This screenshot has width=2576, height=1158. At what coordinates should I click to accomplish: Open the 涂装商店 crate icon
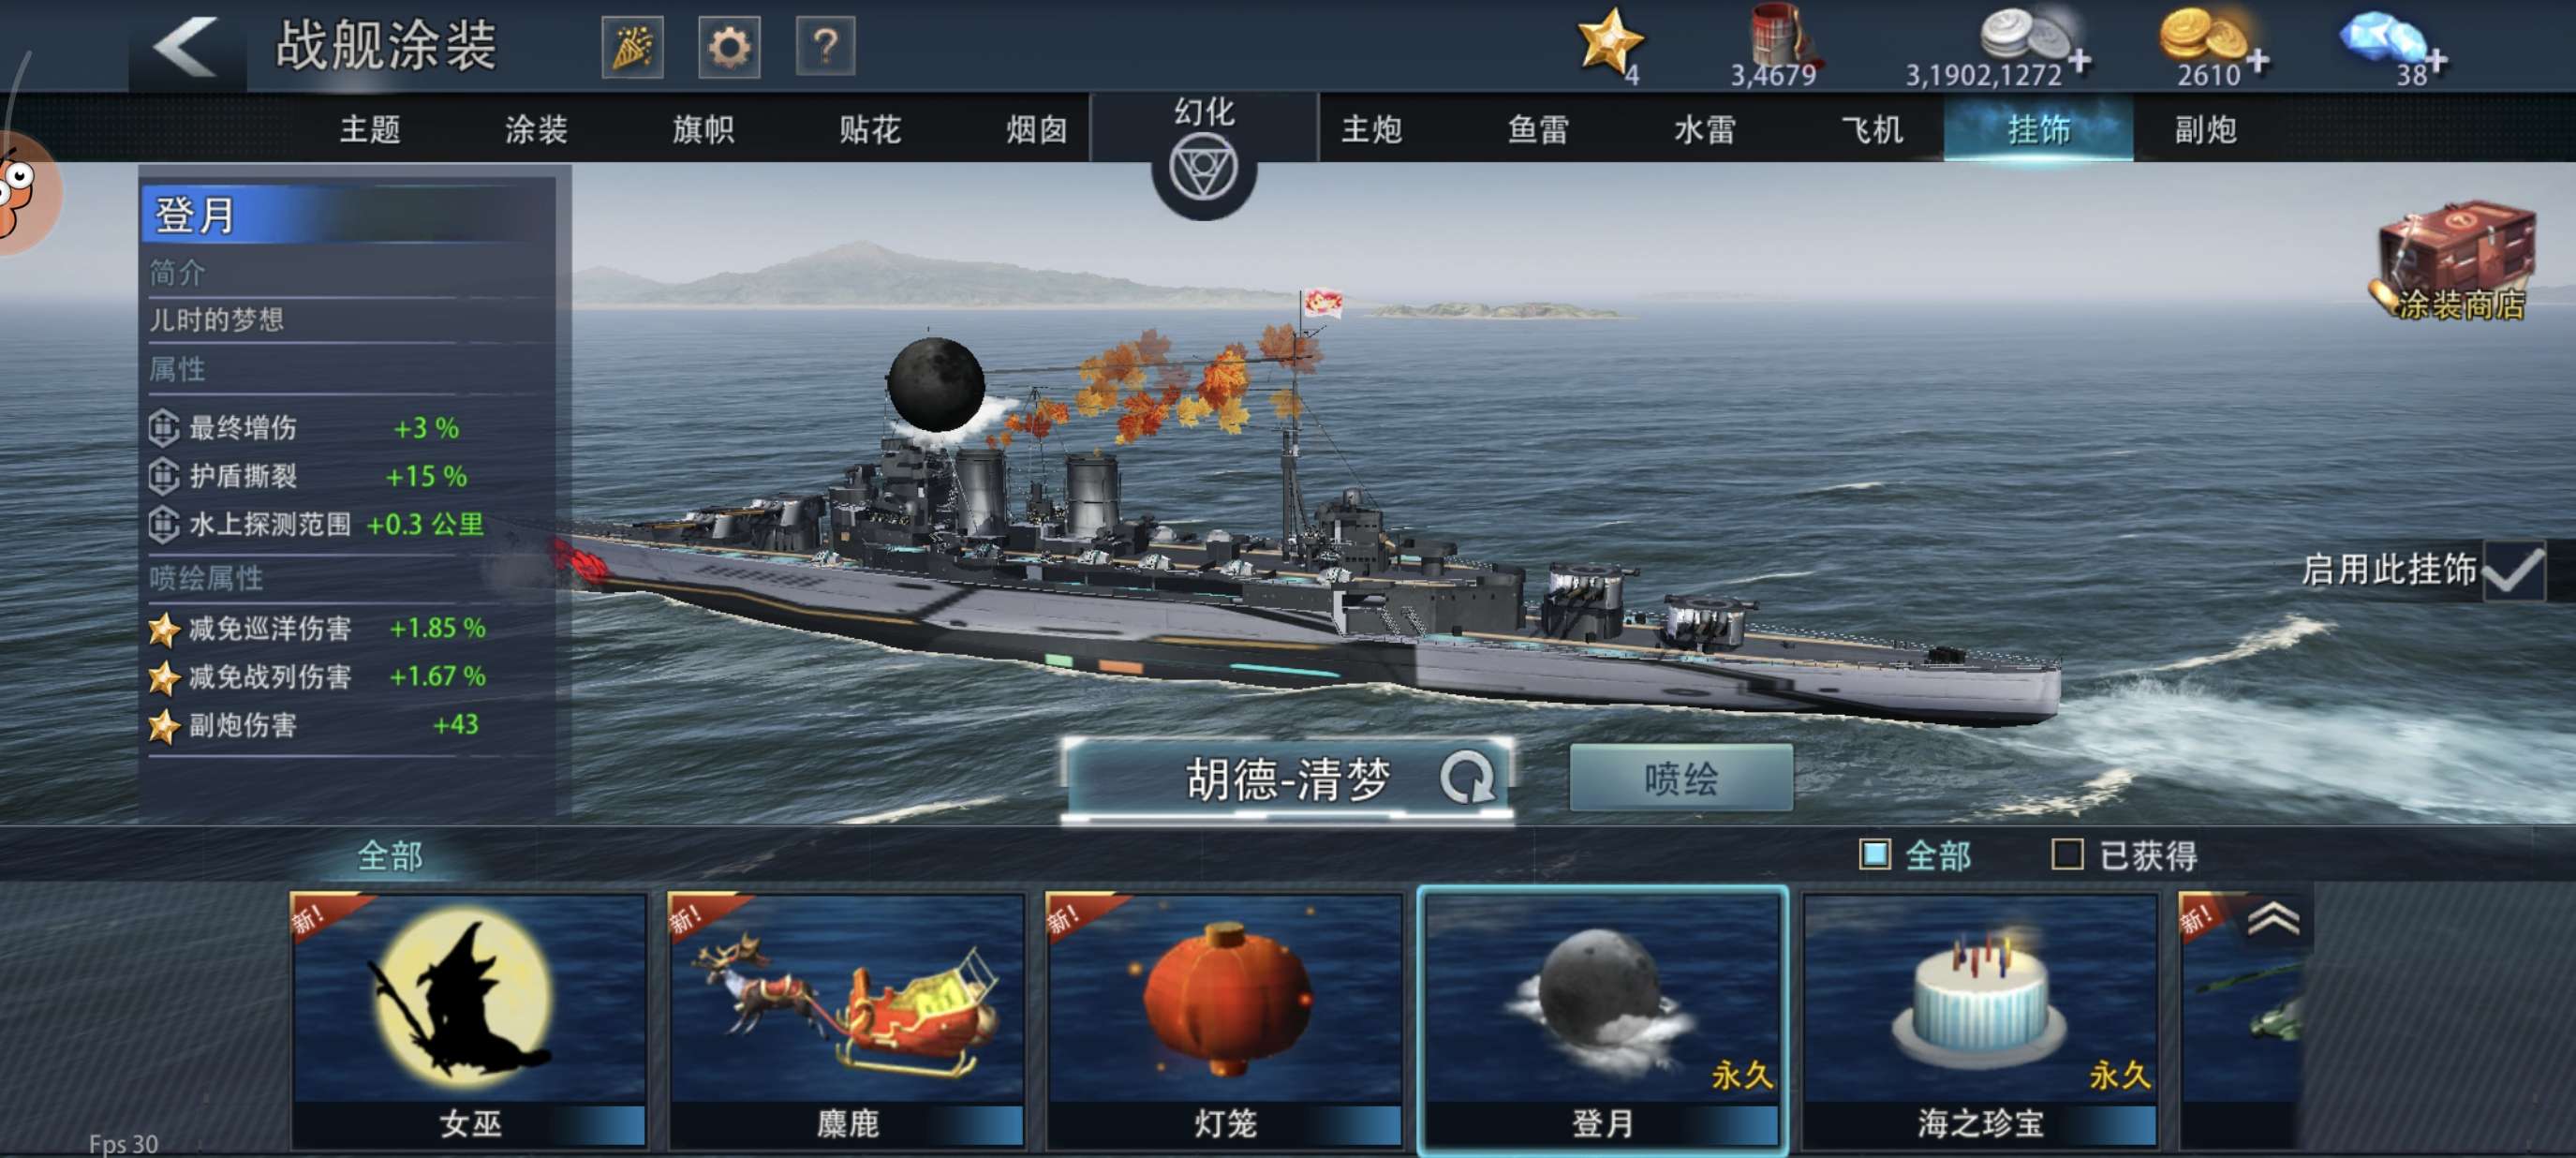click(2458, 261)
